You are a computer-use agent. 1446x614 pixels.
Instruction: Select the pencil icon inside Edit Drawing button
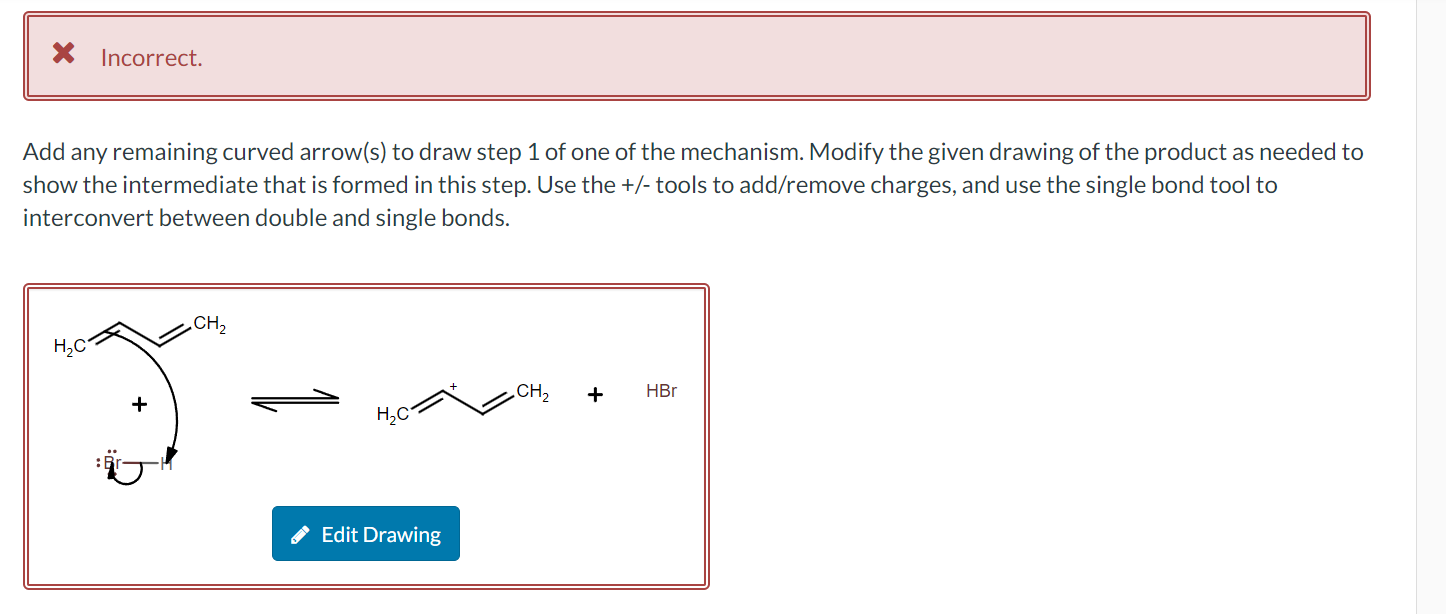(x=298, y=533)
